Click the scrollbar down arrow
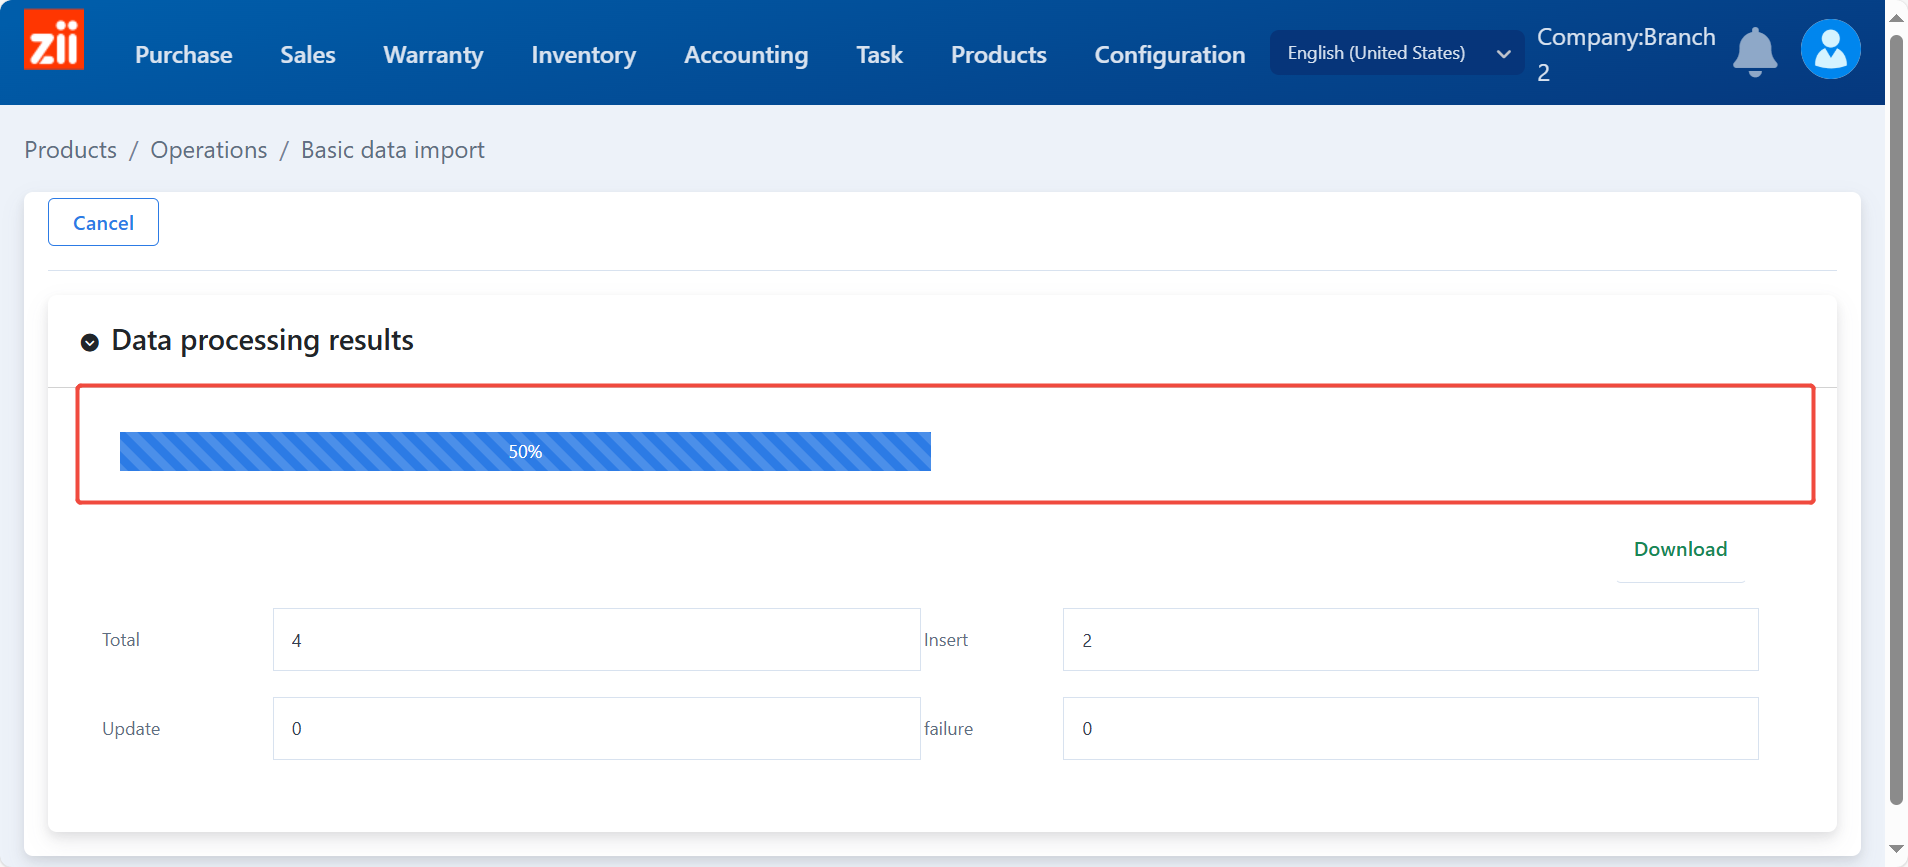Screen dimensions: 1908x867 click(1896, 849)
